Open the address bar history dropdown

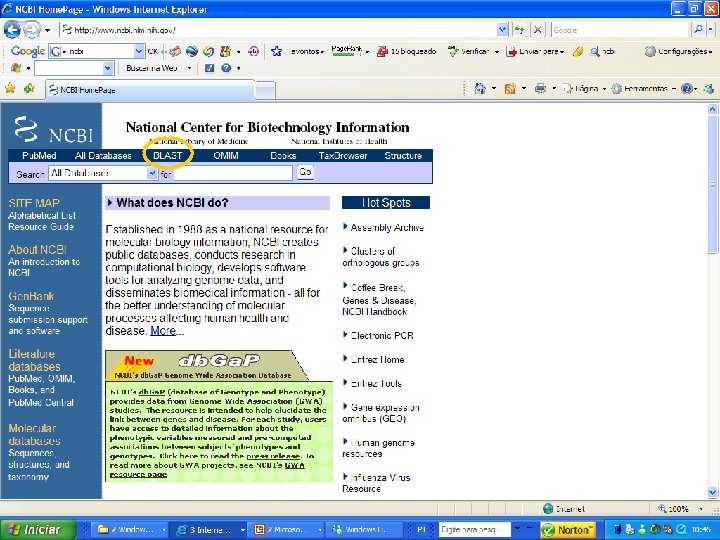[502, 30]
